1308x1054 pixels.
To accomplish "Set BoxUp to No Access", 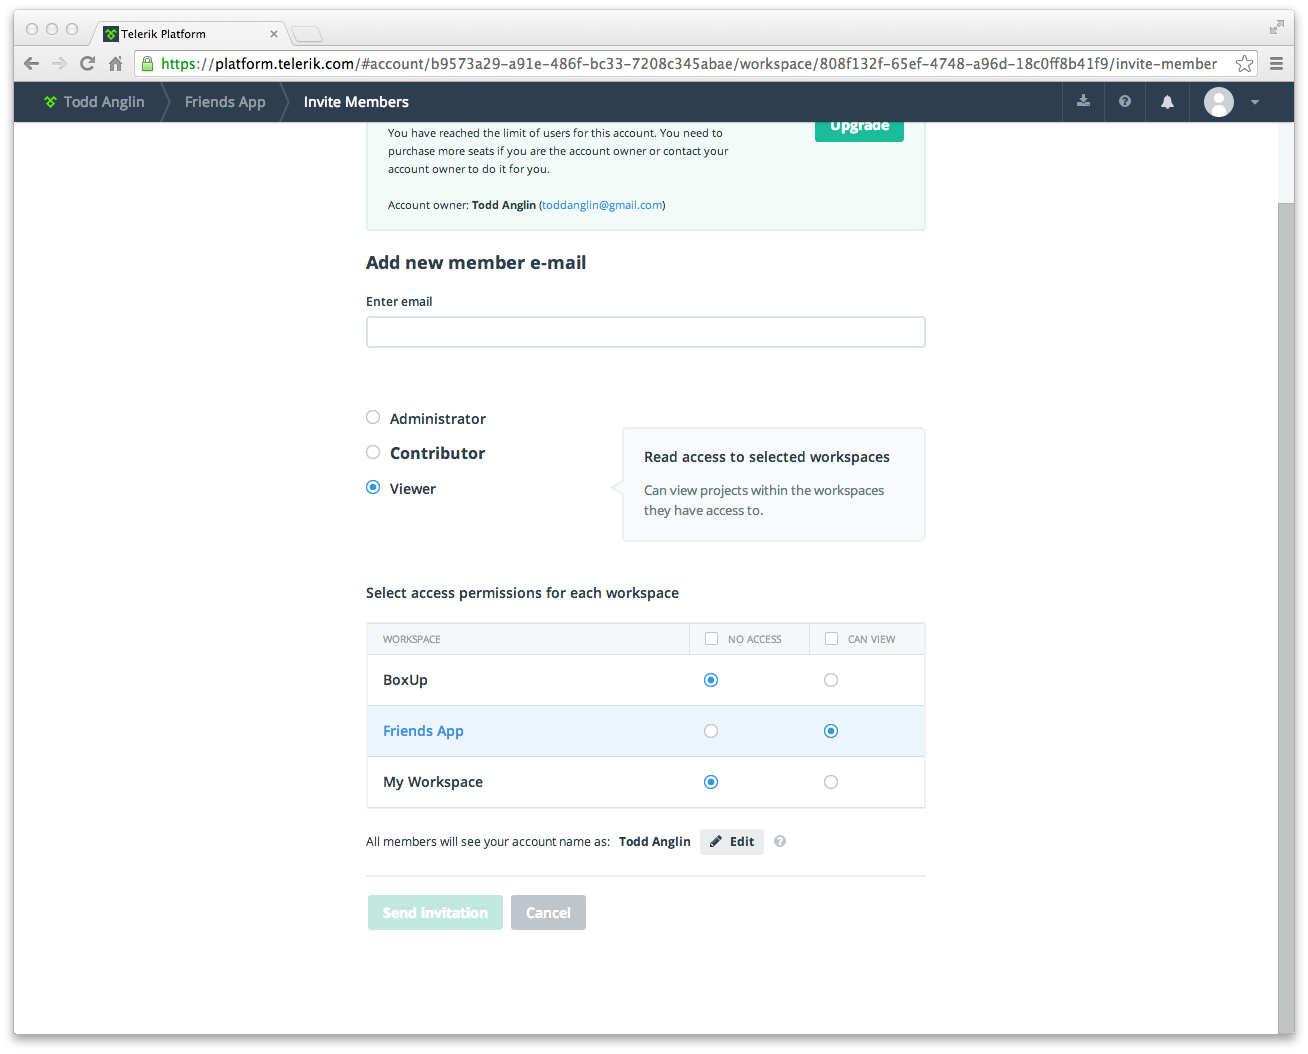I will [x=711, y=681].
